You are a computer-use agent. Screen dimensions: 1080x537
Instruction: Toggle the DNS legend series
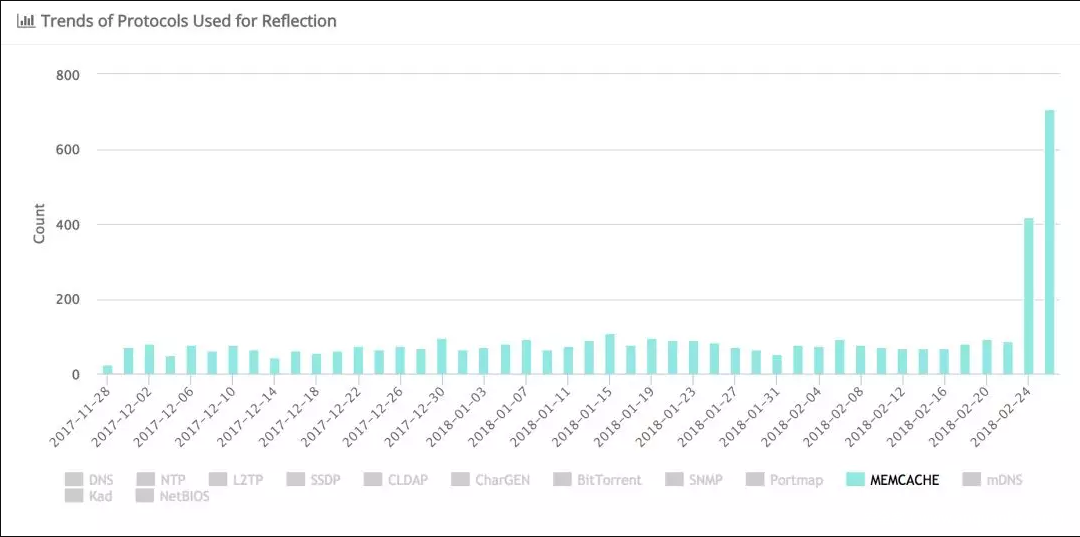point(100,480)
